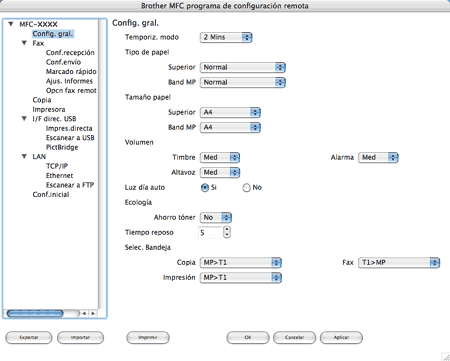450x361 pixels.
Task: Click the Imprimir button
Action: [148, 337]
